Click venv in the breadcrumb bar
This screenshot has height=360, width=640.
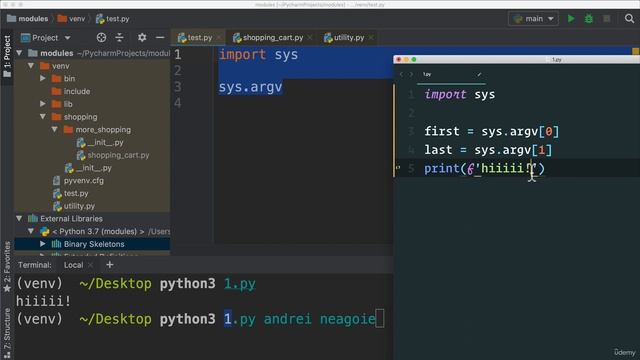click(x=71, y=19)
